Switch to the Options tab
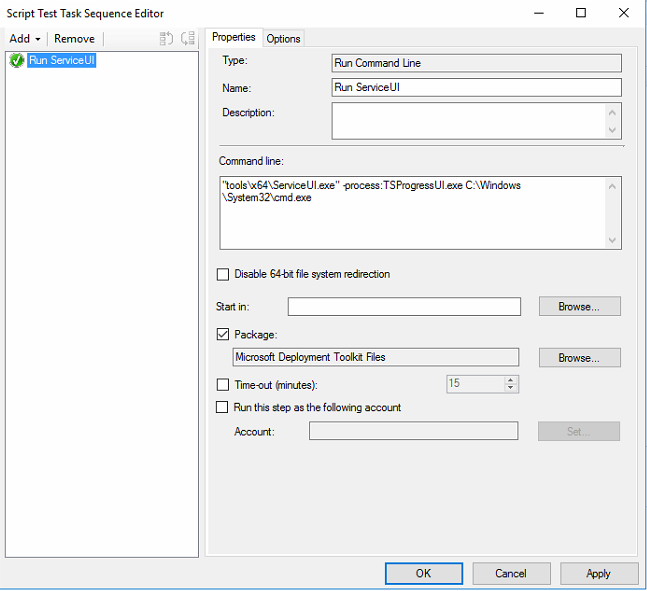The width and height of the screenshot is (647, 591). click(283, 38)
